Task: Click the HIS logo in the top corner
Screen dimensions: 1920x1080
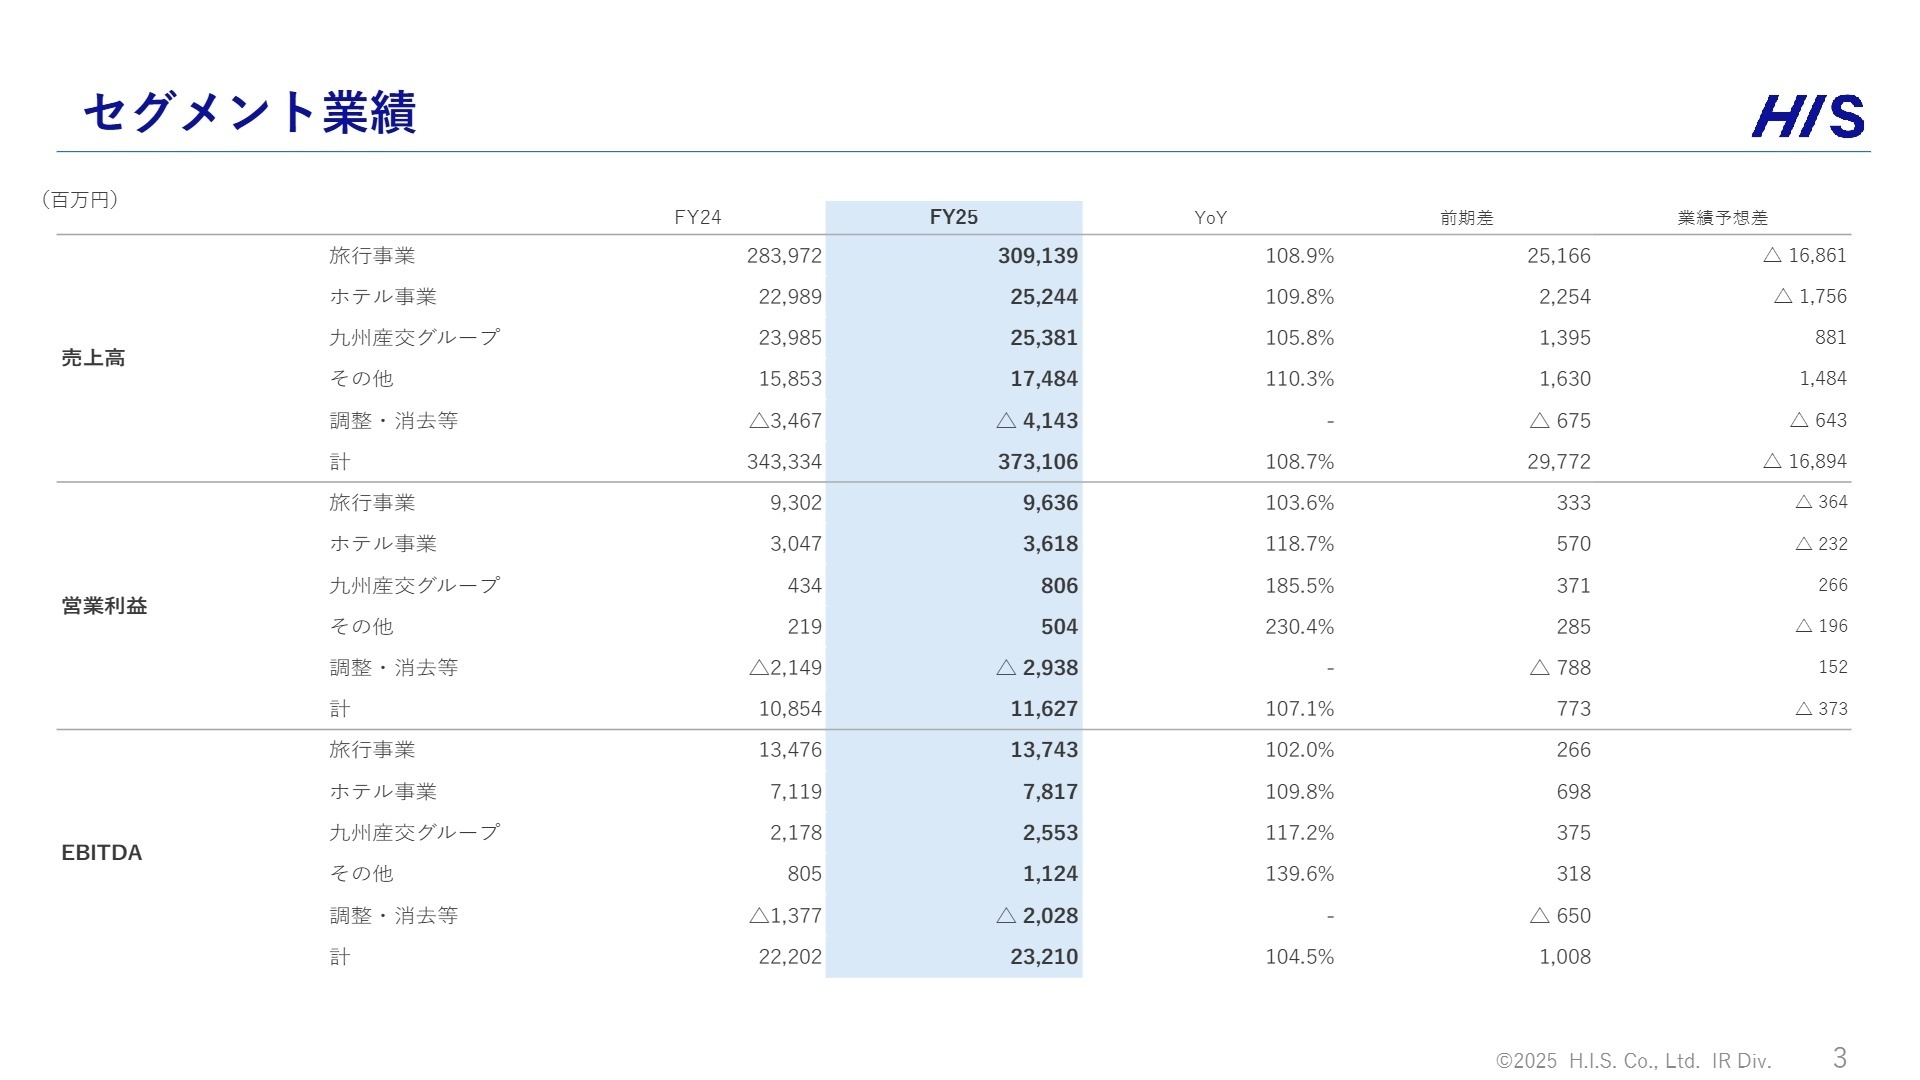Action: [x=1807, y=116]
